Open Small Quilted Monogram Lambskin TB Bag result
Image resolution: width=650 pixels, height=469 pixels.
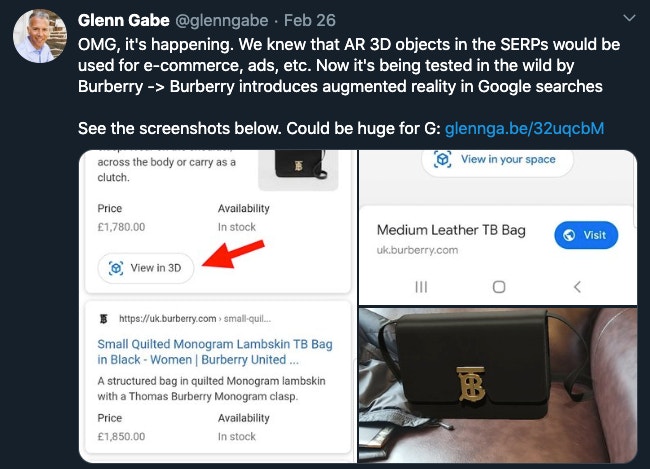coord(215,352)
